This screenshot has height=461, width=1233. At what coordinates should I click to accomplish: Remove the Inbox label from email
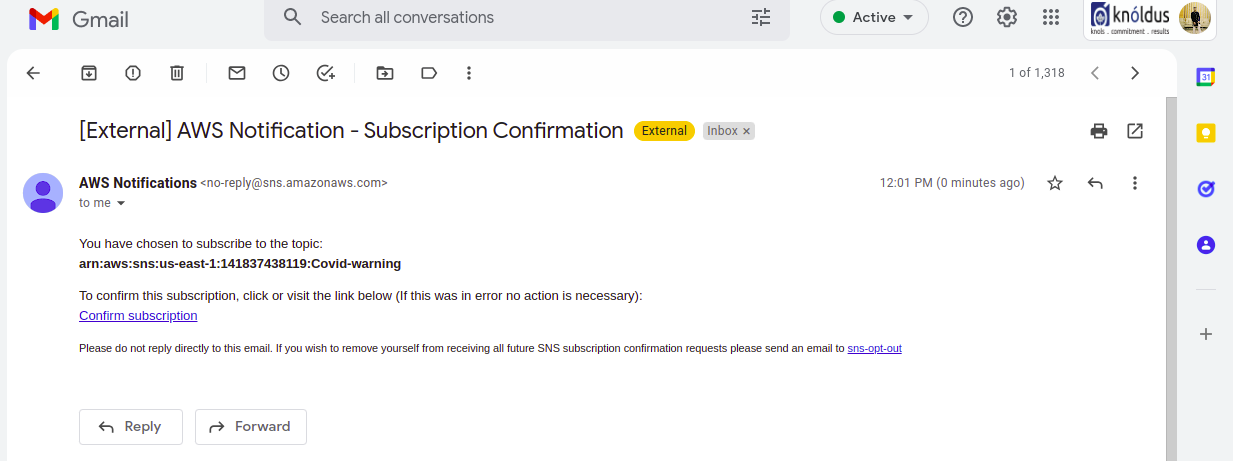[x=746, y=131]
